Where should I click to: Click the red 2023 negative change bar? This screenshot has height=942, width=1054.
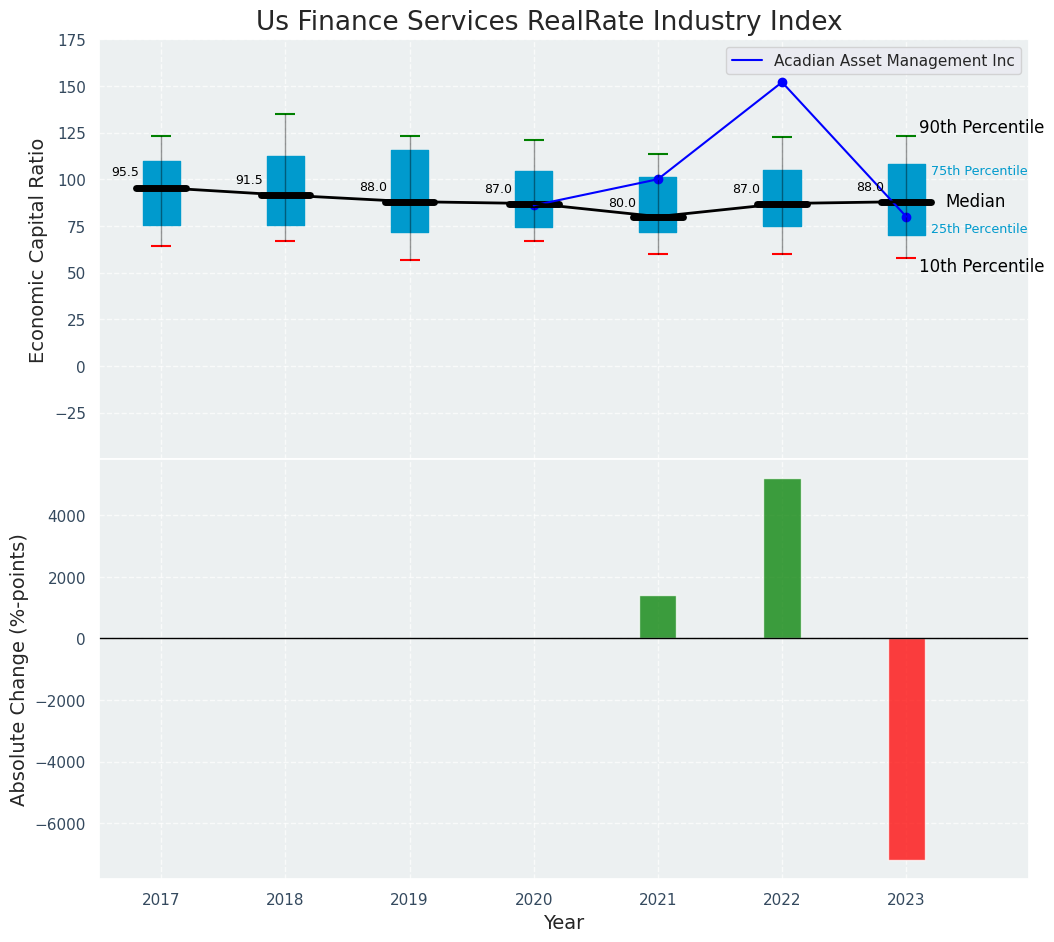pos(906,748)
